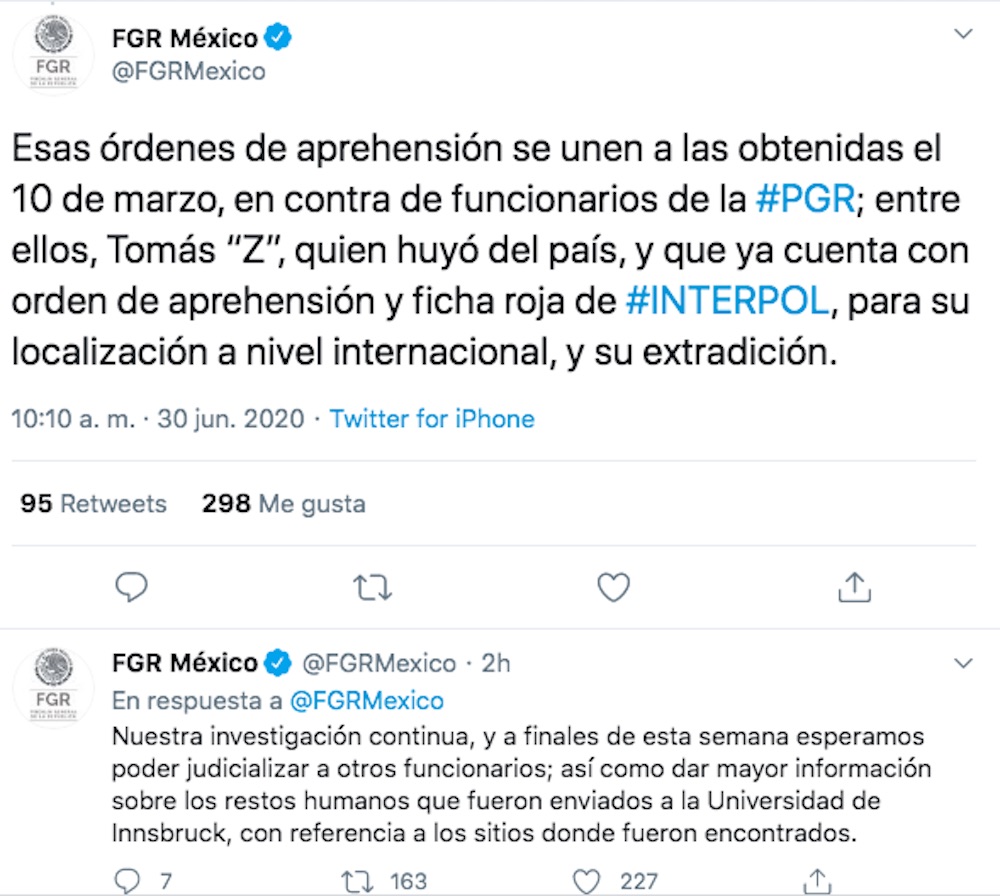Like the main tweet via heart icon
Screen dimensions: 1000x896
click(x=613, y=588)
